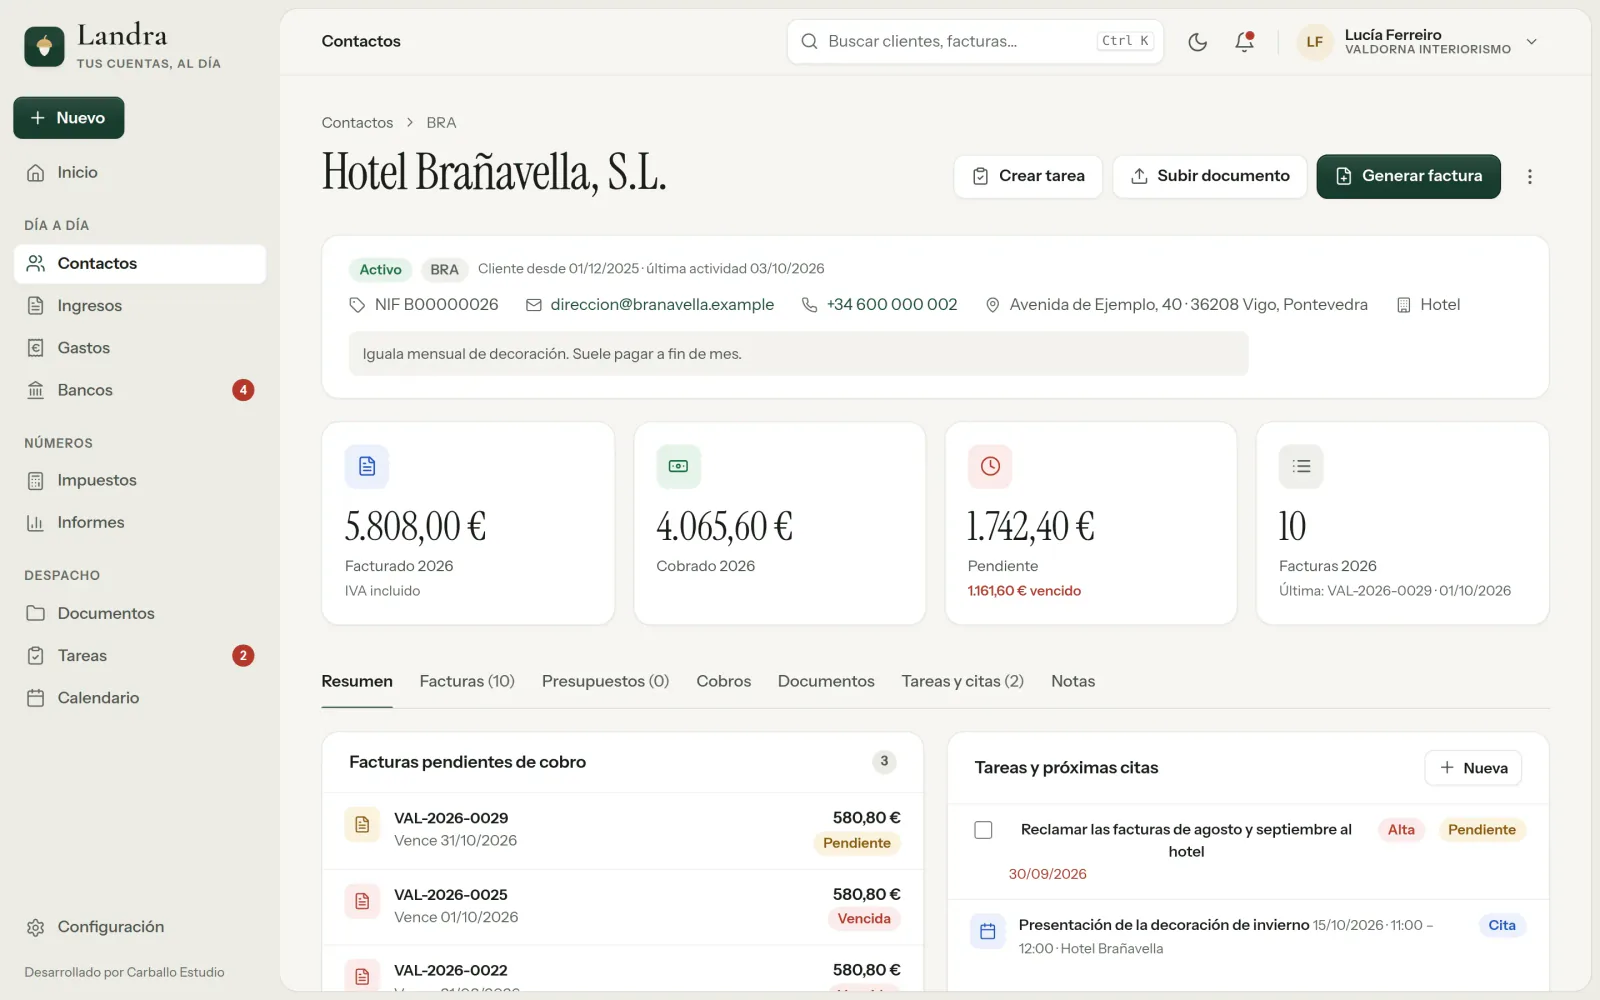Open the Presupuestos (0) tab
Screen dimensions: 1600x1000
pos(605,681)
